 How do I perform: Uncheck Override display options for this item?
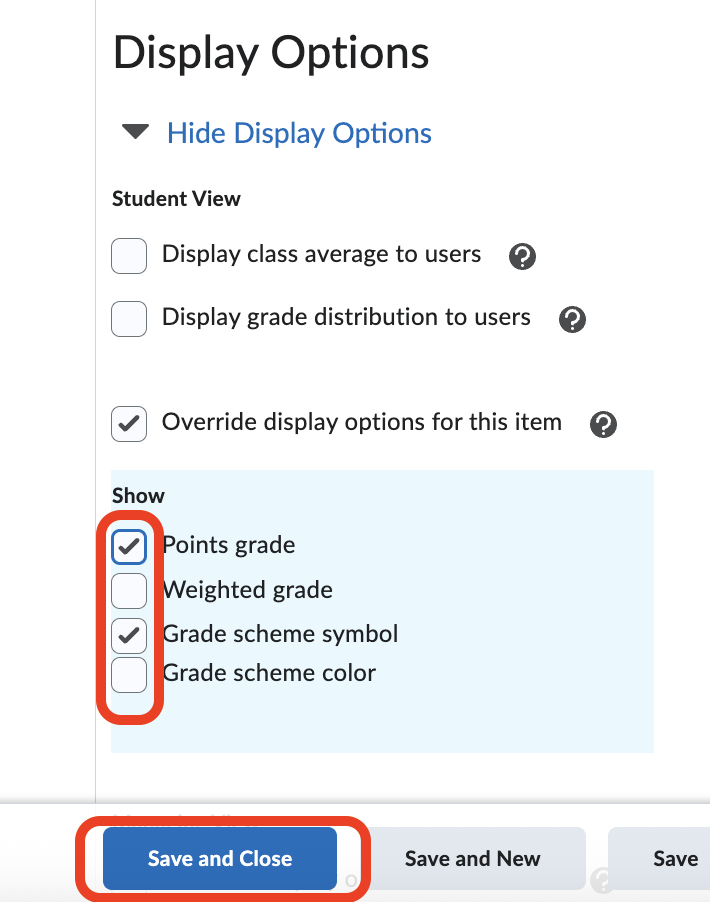pyautogui.click(x=129, y=423)
